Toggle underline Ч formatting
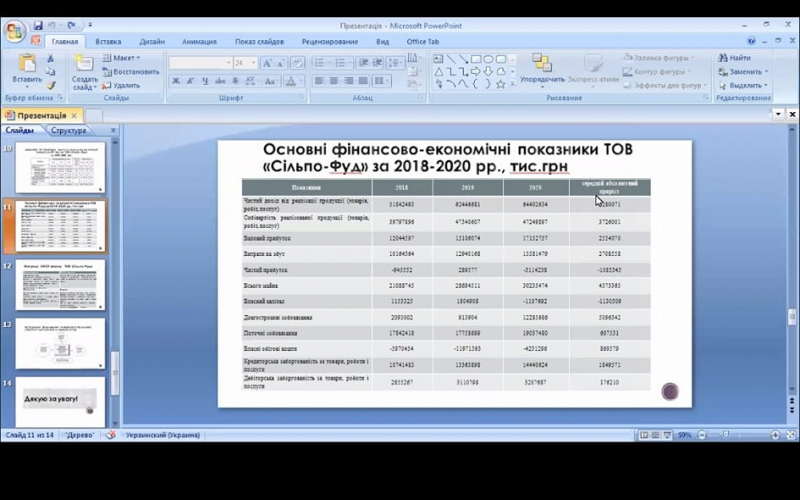Viewport: 800px width, 500px height. point(205,81)
